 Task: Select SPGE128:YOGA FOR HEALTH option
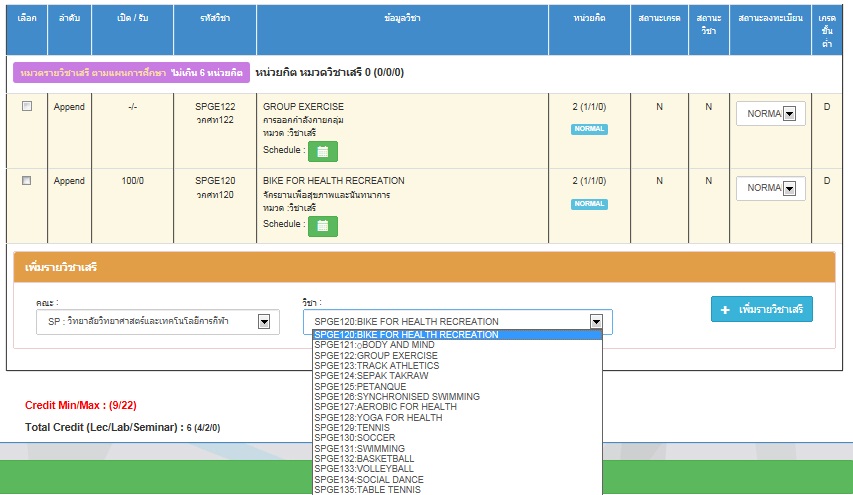tap(458, 417)
